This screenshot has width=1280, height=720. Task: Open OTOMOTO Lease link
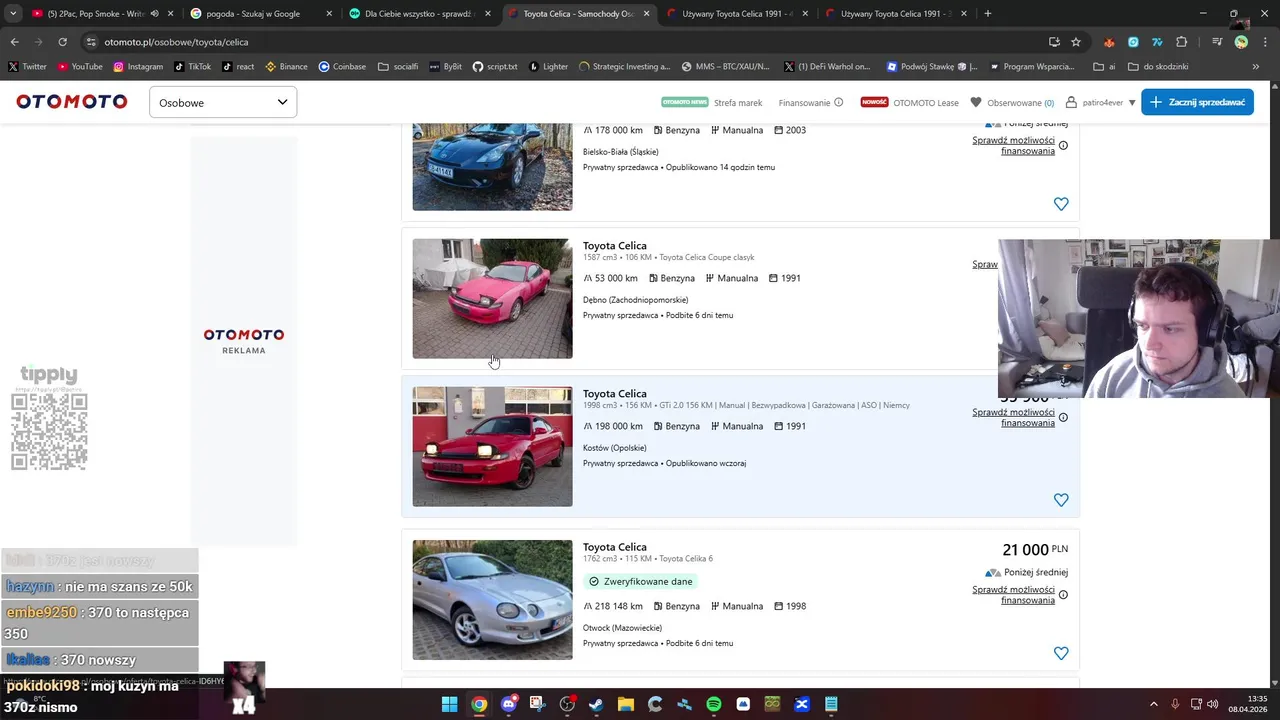pyautogui.click(x=926, y=102)
